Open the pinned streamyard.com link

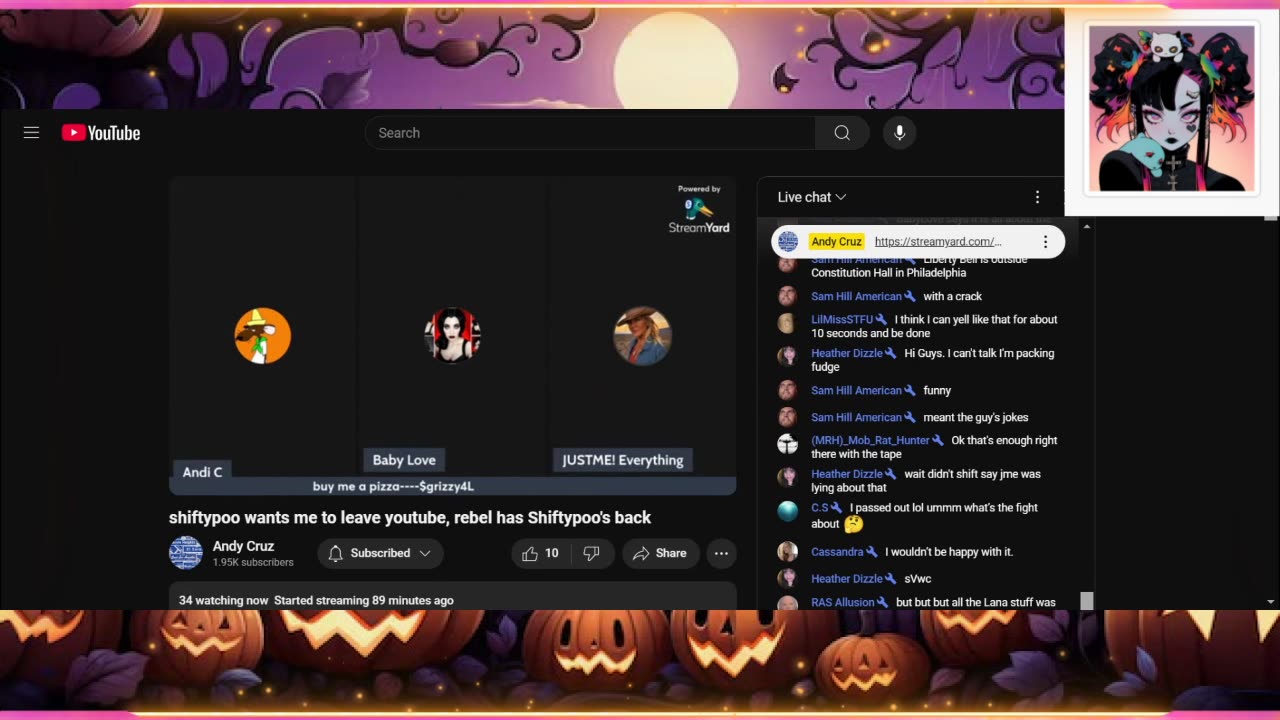[938, 242]
